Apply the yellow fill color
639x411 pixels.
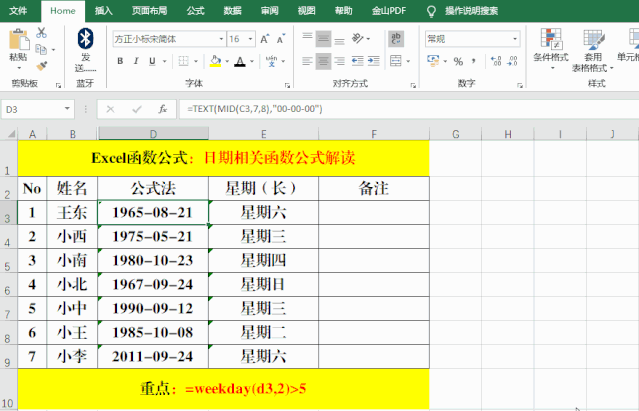213,62
